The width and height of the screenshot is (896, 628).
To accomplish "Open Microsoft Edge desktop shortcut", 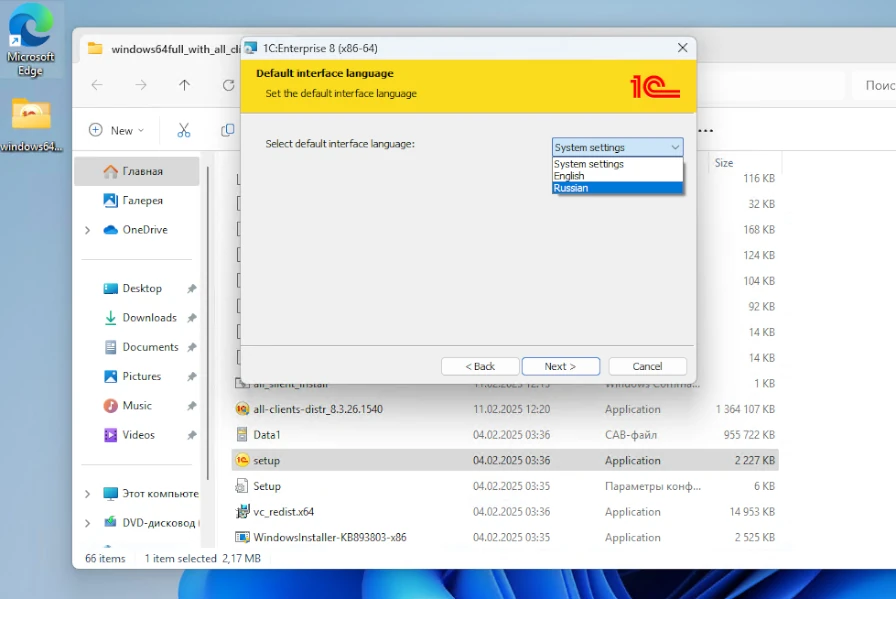I will pyautogui.click(x=30, y=40).
